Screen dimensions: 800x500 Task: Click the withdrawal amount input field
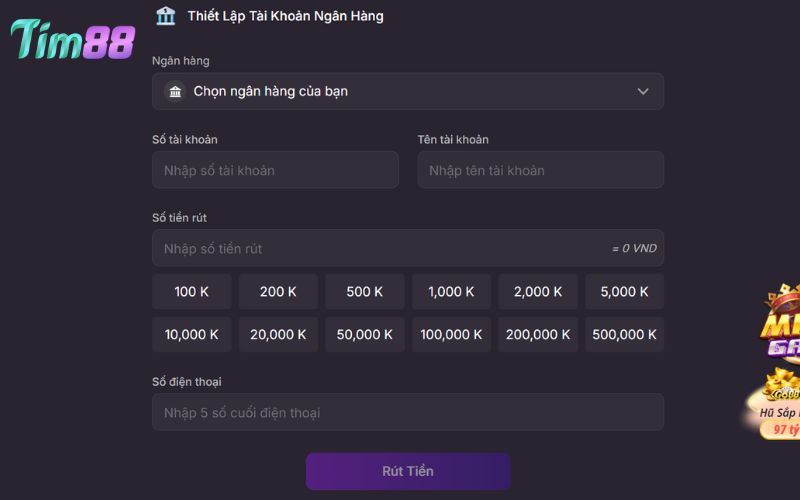pyautogui.click(x=380, y=248)
